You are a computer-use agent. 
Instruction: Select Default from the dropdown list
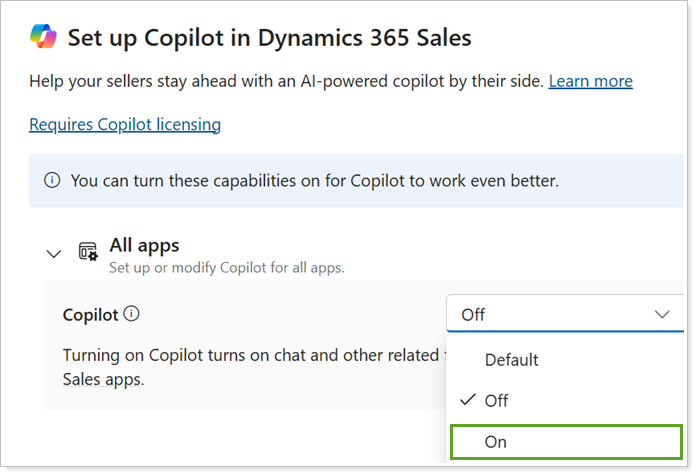(x=511, y=359)
